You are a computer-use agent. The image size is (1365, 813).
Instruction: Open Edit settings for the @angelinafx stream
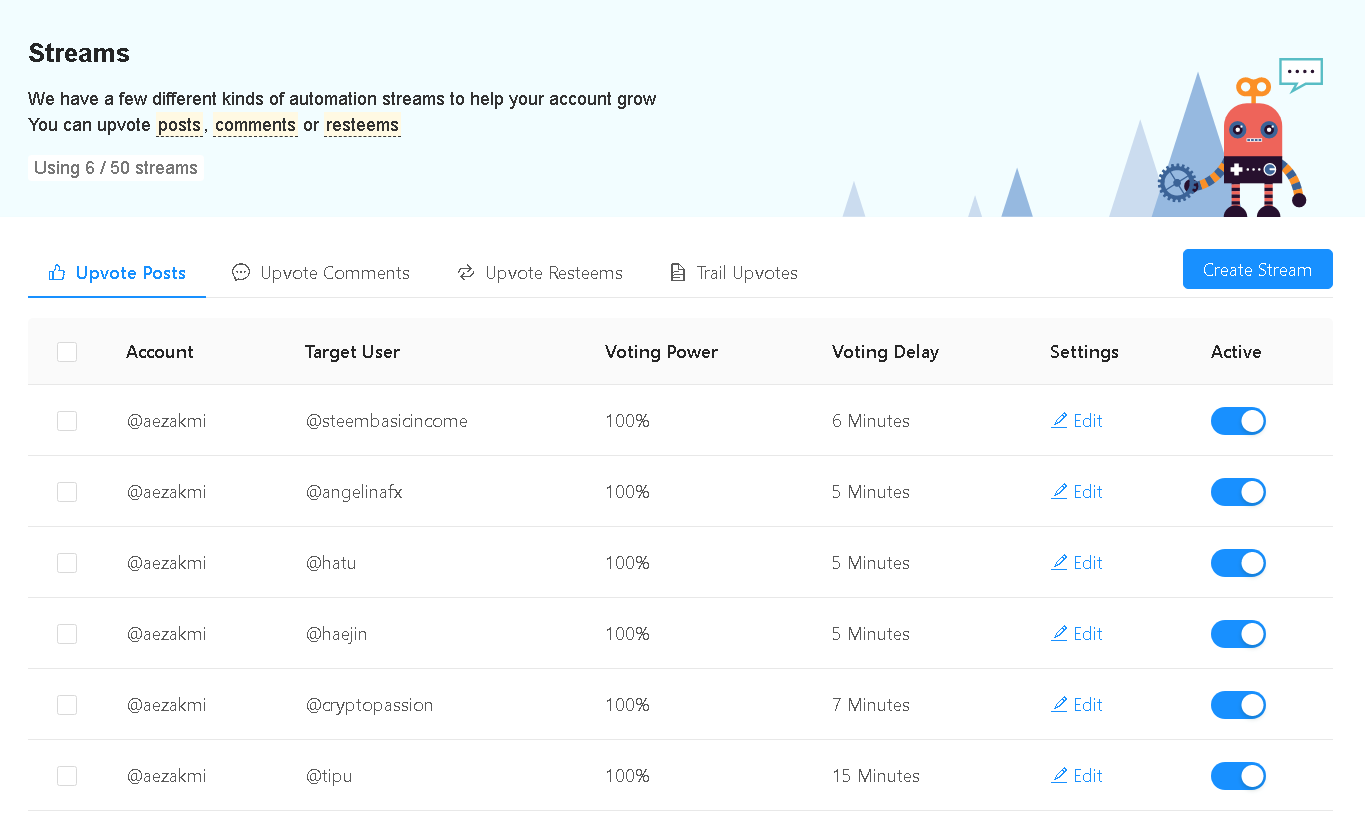coord(1077,492)
